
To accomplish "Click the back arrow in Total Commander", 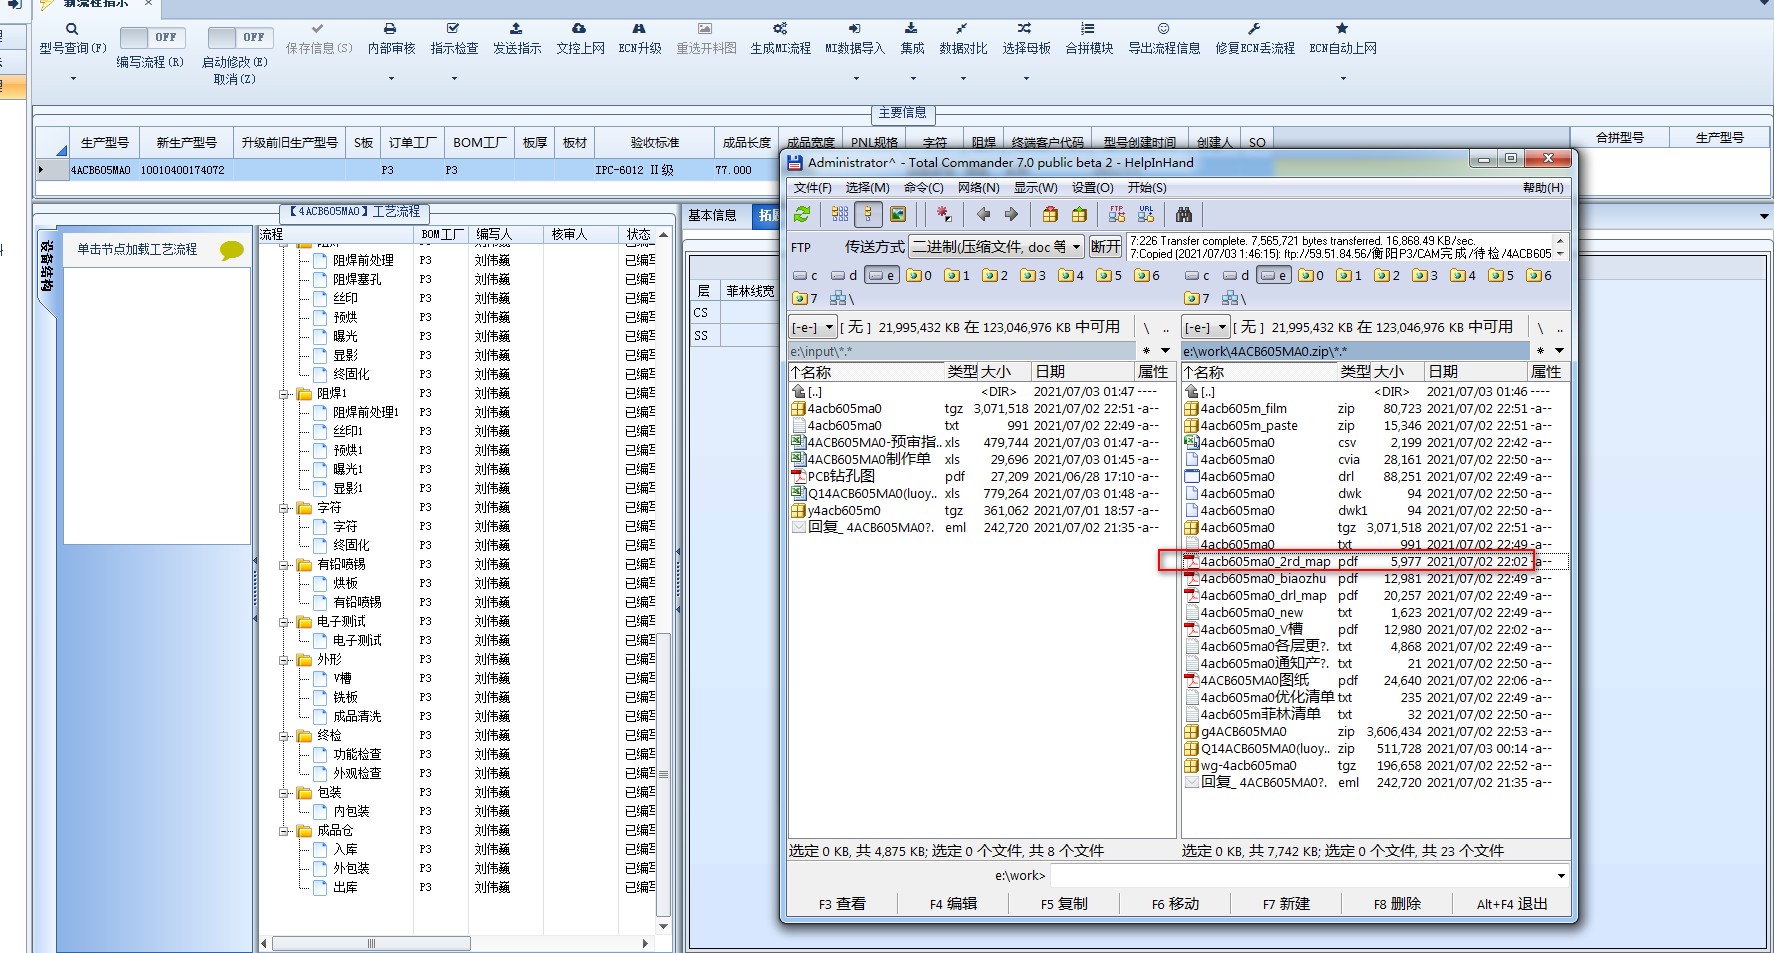I will tap(983, 214).
